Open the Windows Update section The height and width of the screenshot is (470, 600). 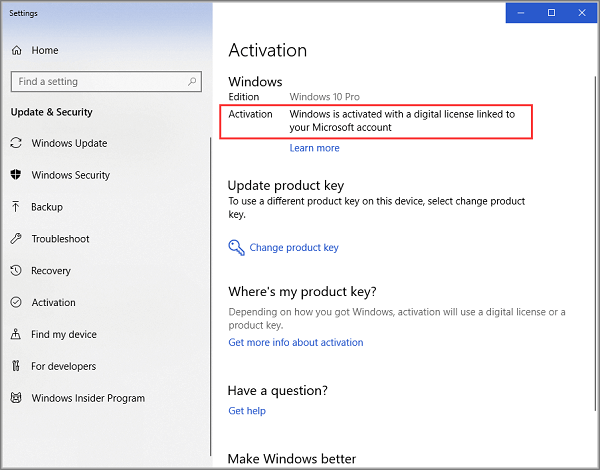coord(69,143)
